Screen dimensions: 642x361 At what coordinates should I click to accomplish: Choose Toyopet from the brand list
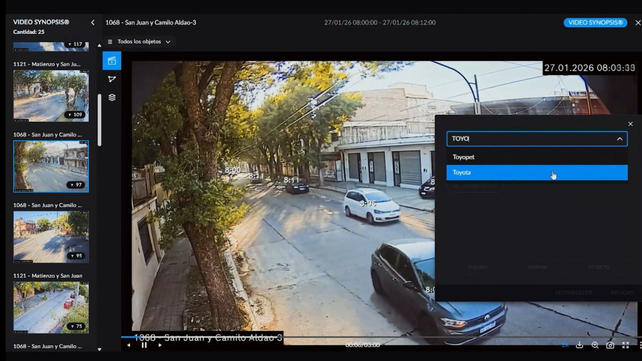[x=537, y=157]
